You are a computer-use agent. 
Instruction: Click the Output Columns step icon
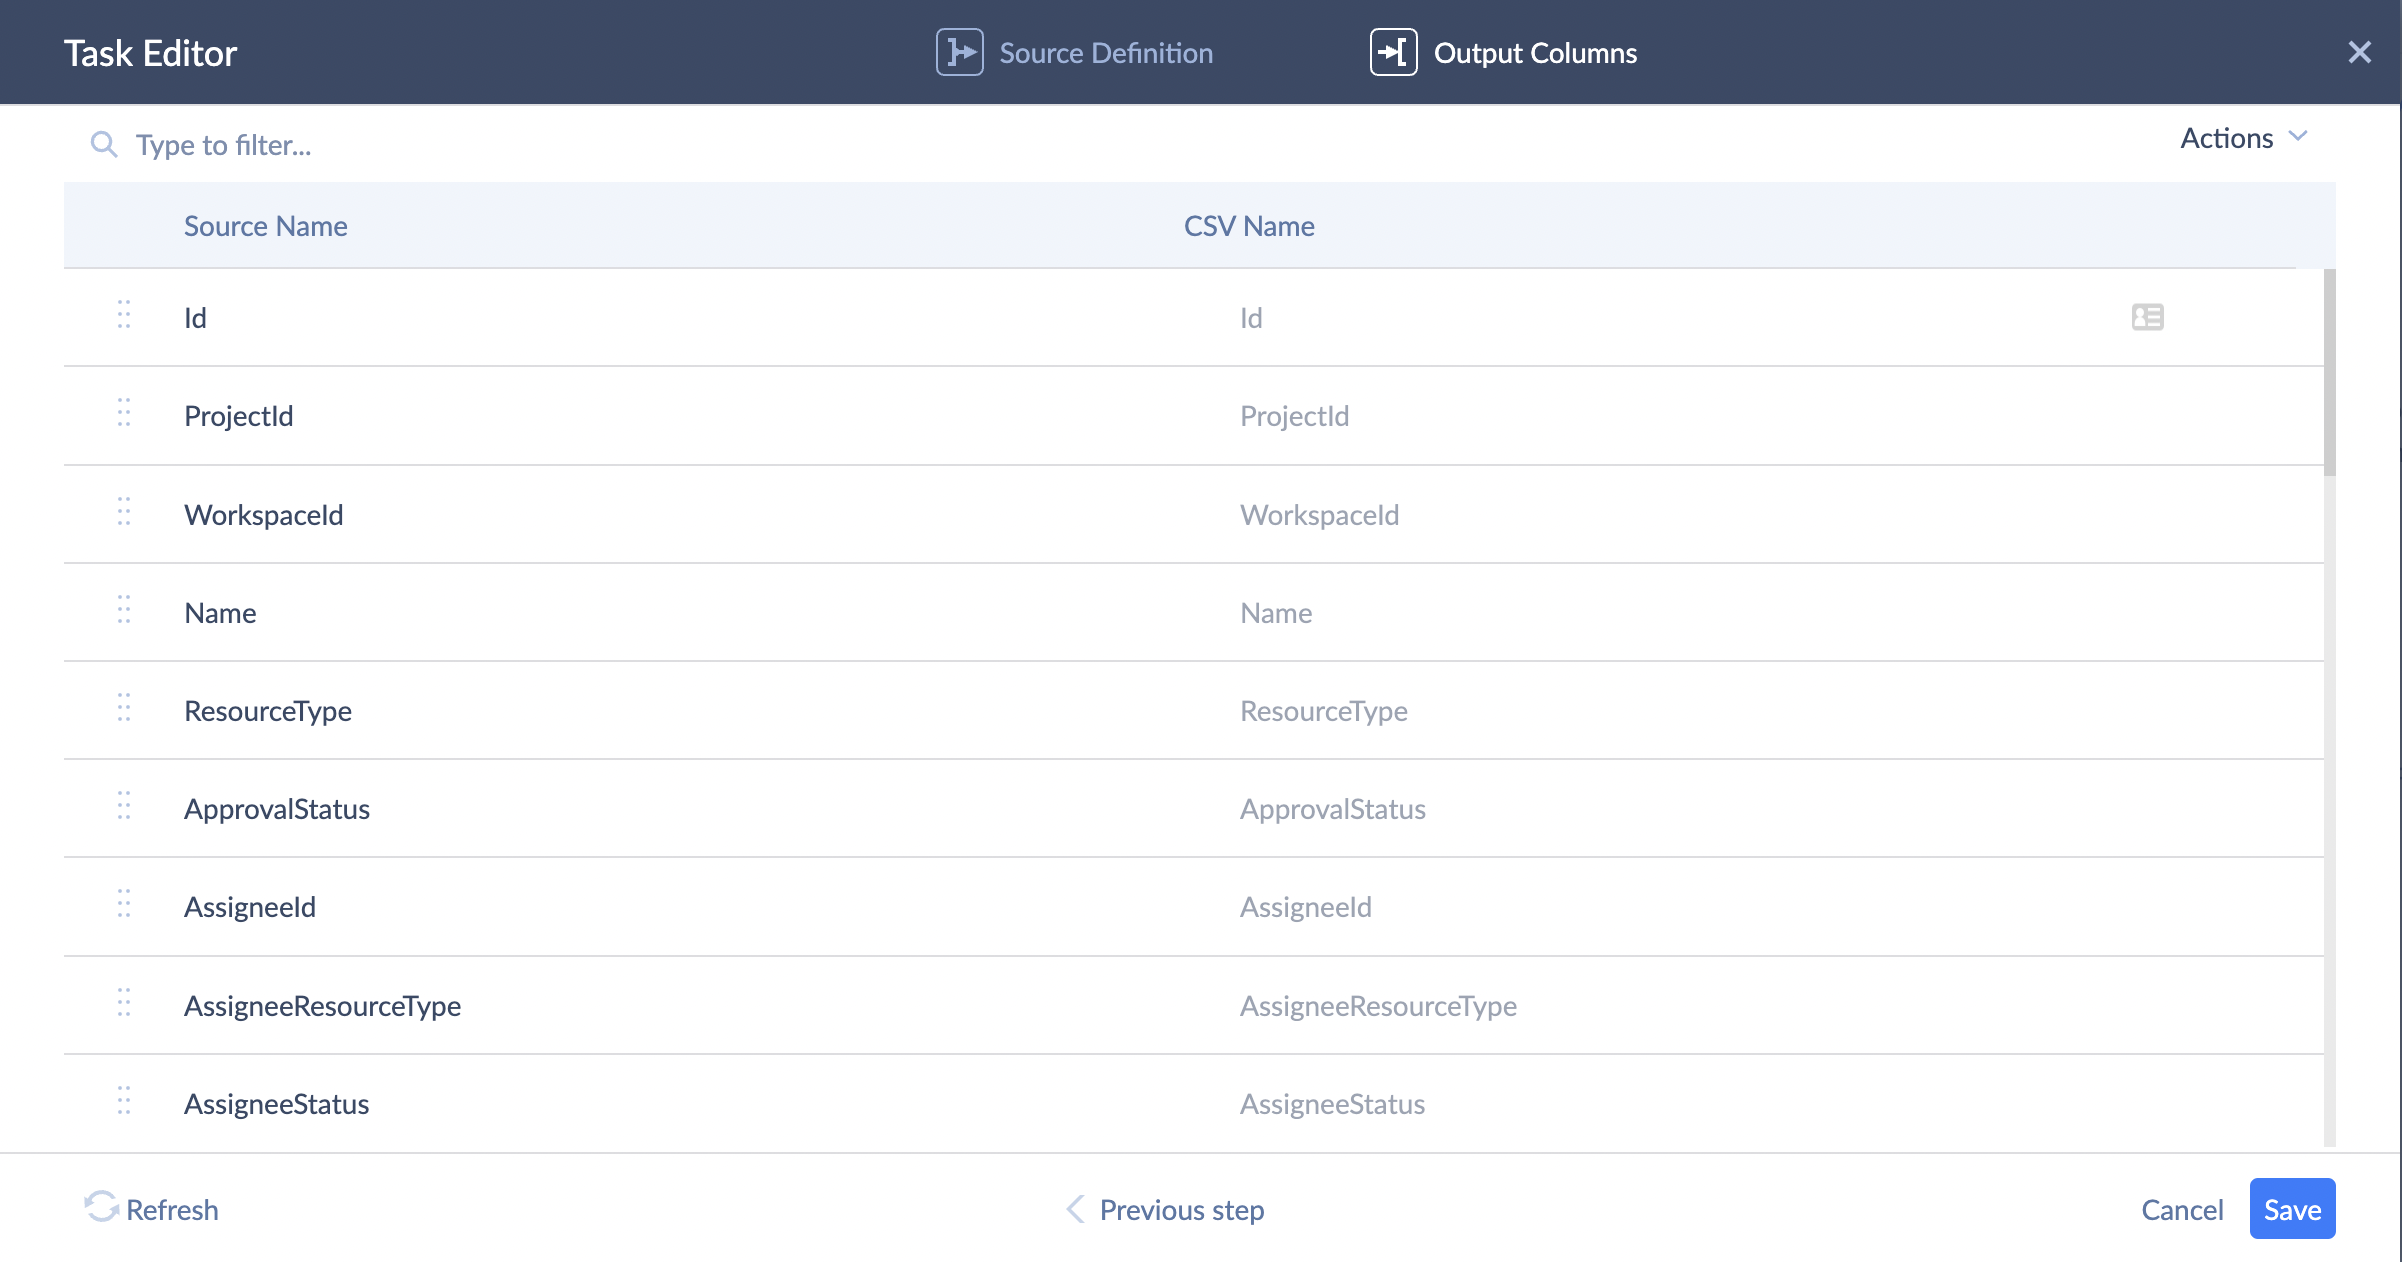tap(1393, 52)
